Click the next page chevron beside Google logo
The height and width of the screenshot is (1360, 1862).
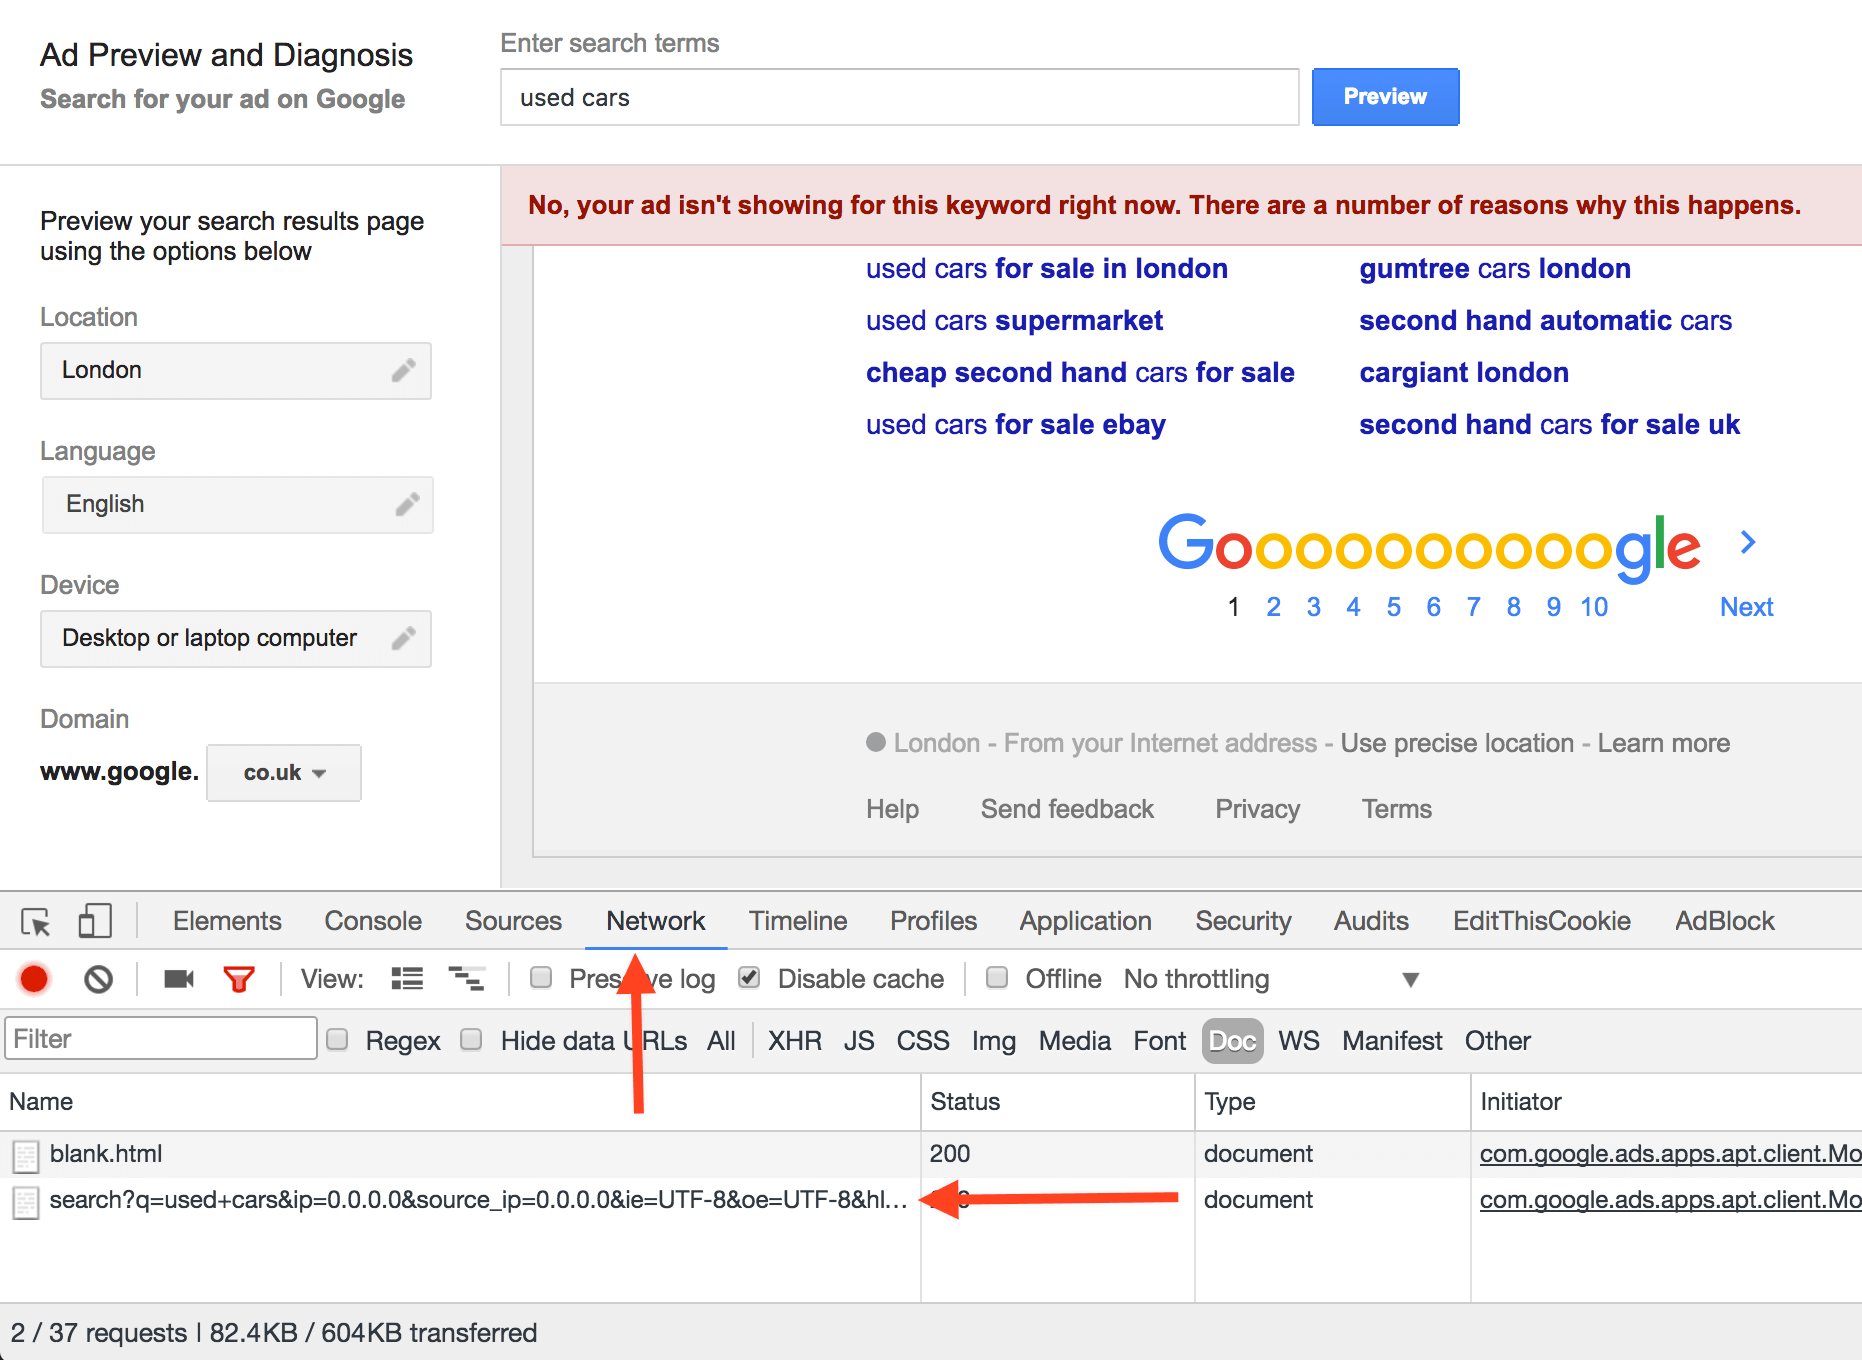1748,543
